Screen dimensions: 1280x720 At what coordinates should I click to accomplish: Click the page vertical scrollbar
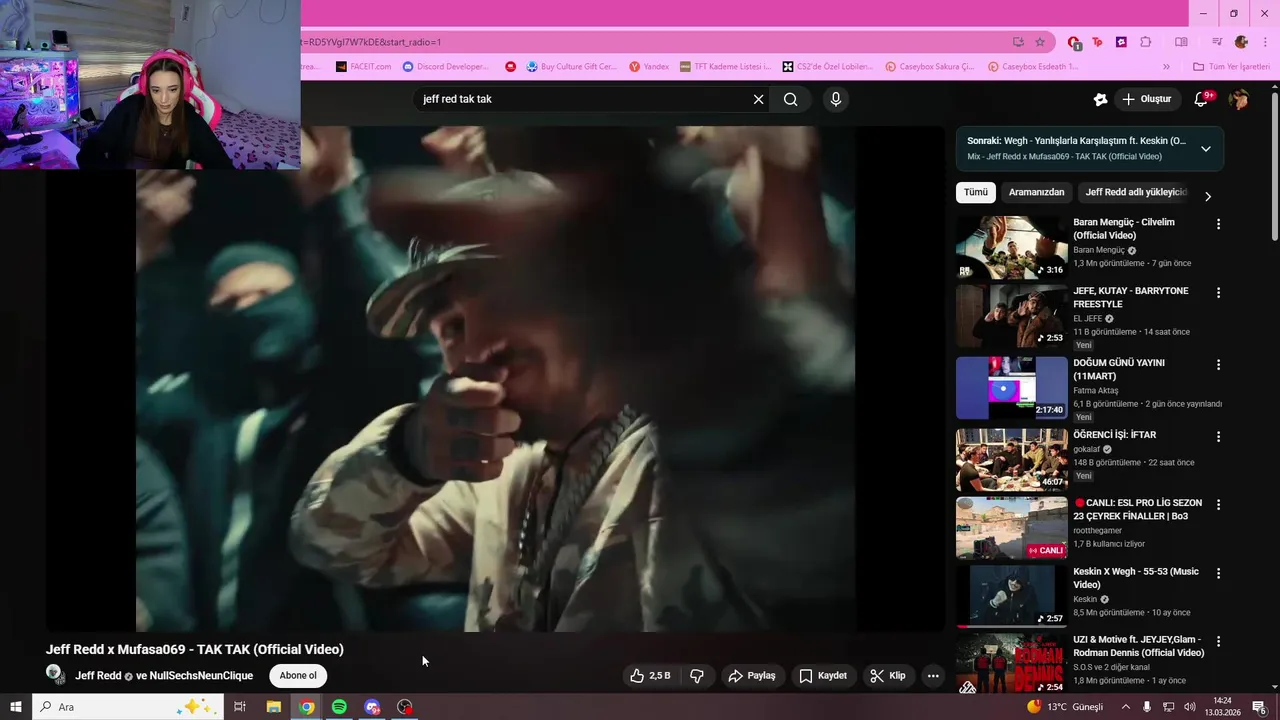pyautogui.click(x=1274, y=165)
